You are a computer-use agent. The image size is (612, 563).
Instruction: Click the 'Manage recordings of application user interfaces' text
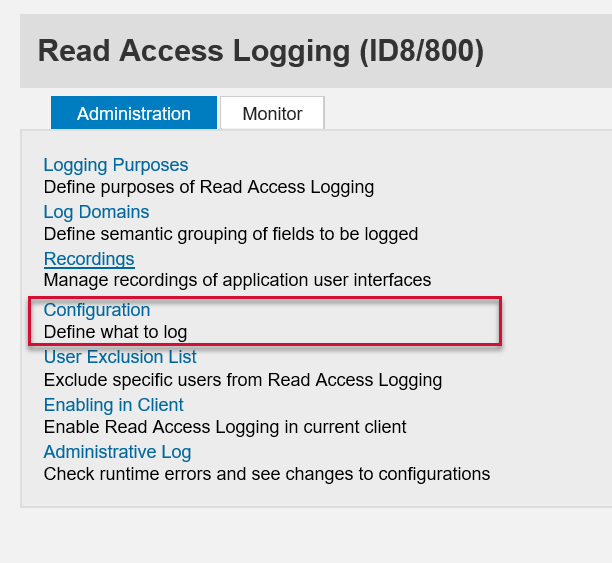click(x=237, y=281)
